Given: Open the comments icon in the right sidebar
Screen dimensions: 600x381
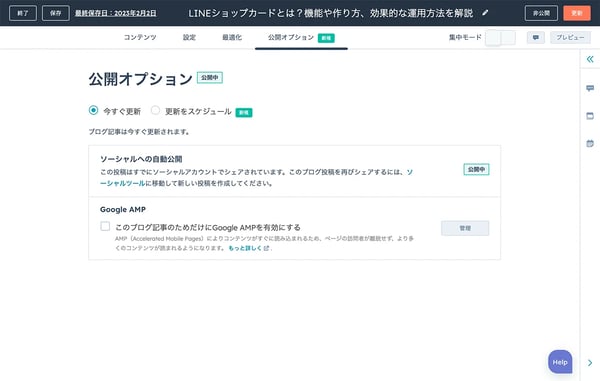Looking at the screenshot, I should 590,88.
